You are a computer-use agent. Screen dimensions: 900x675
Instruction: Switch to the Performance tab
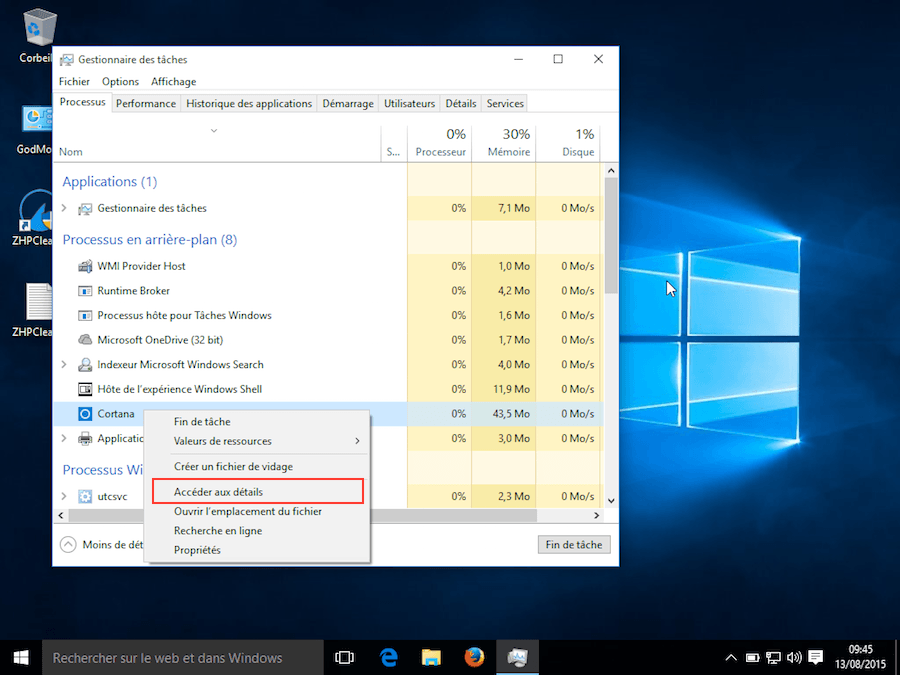pos(145,103)
